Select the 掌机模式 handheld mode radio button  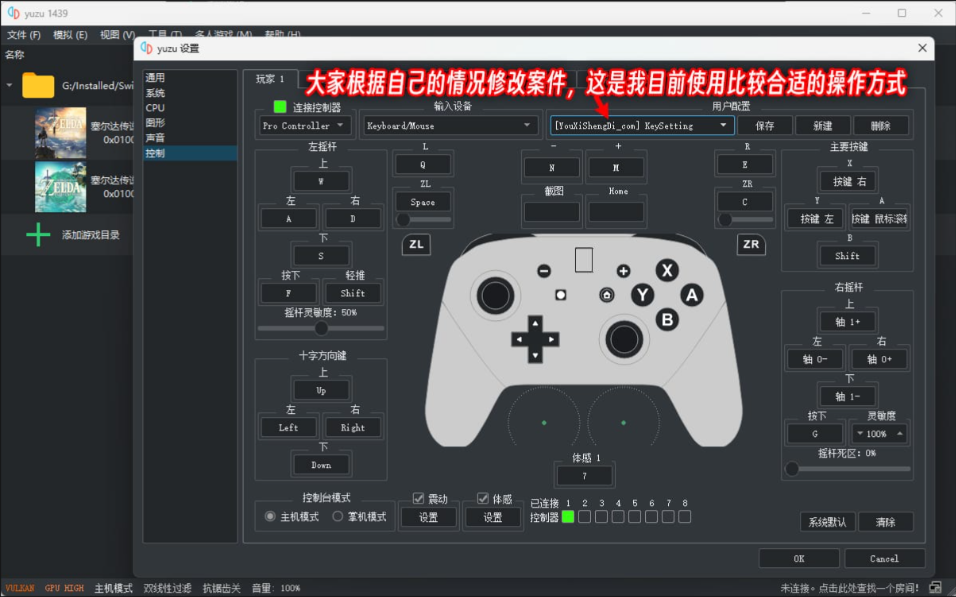click(337, 517)
